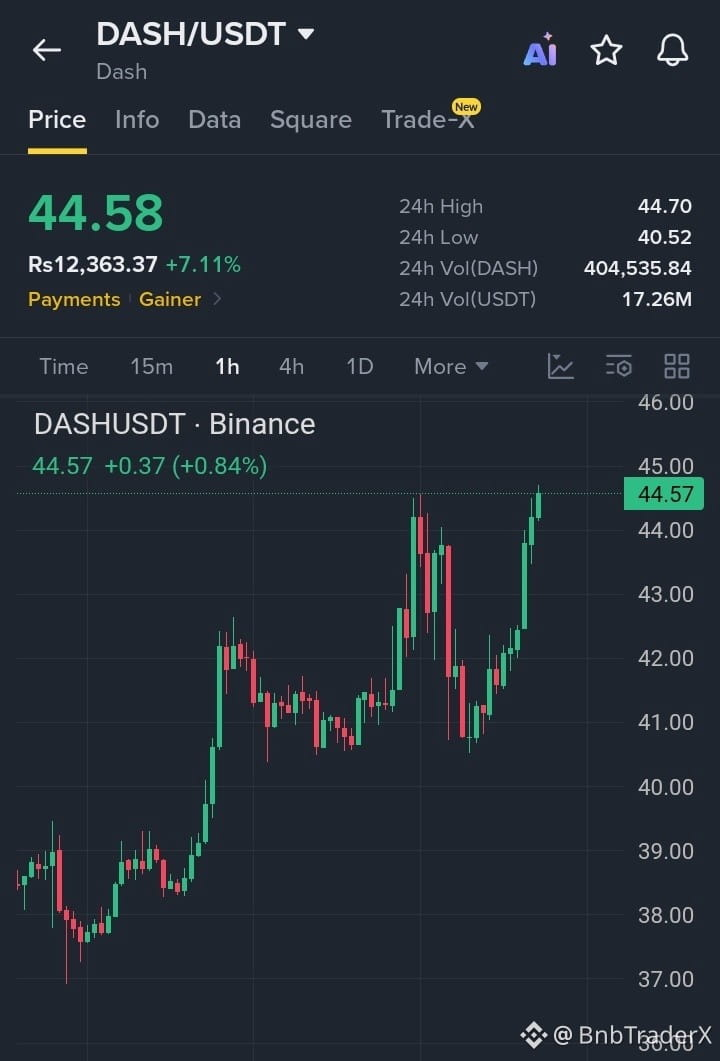Viewport: 720px width, 1061px height.
Task: Open chart settings list-gear icon
Action: pyautogui.click(x=618, y=366)
